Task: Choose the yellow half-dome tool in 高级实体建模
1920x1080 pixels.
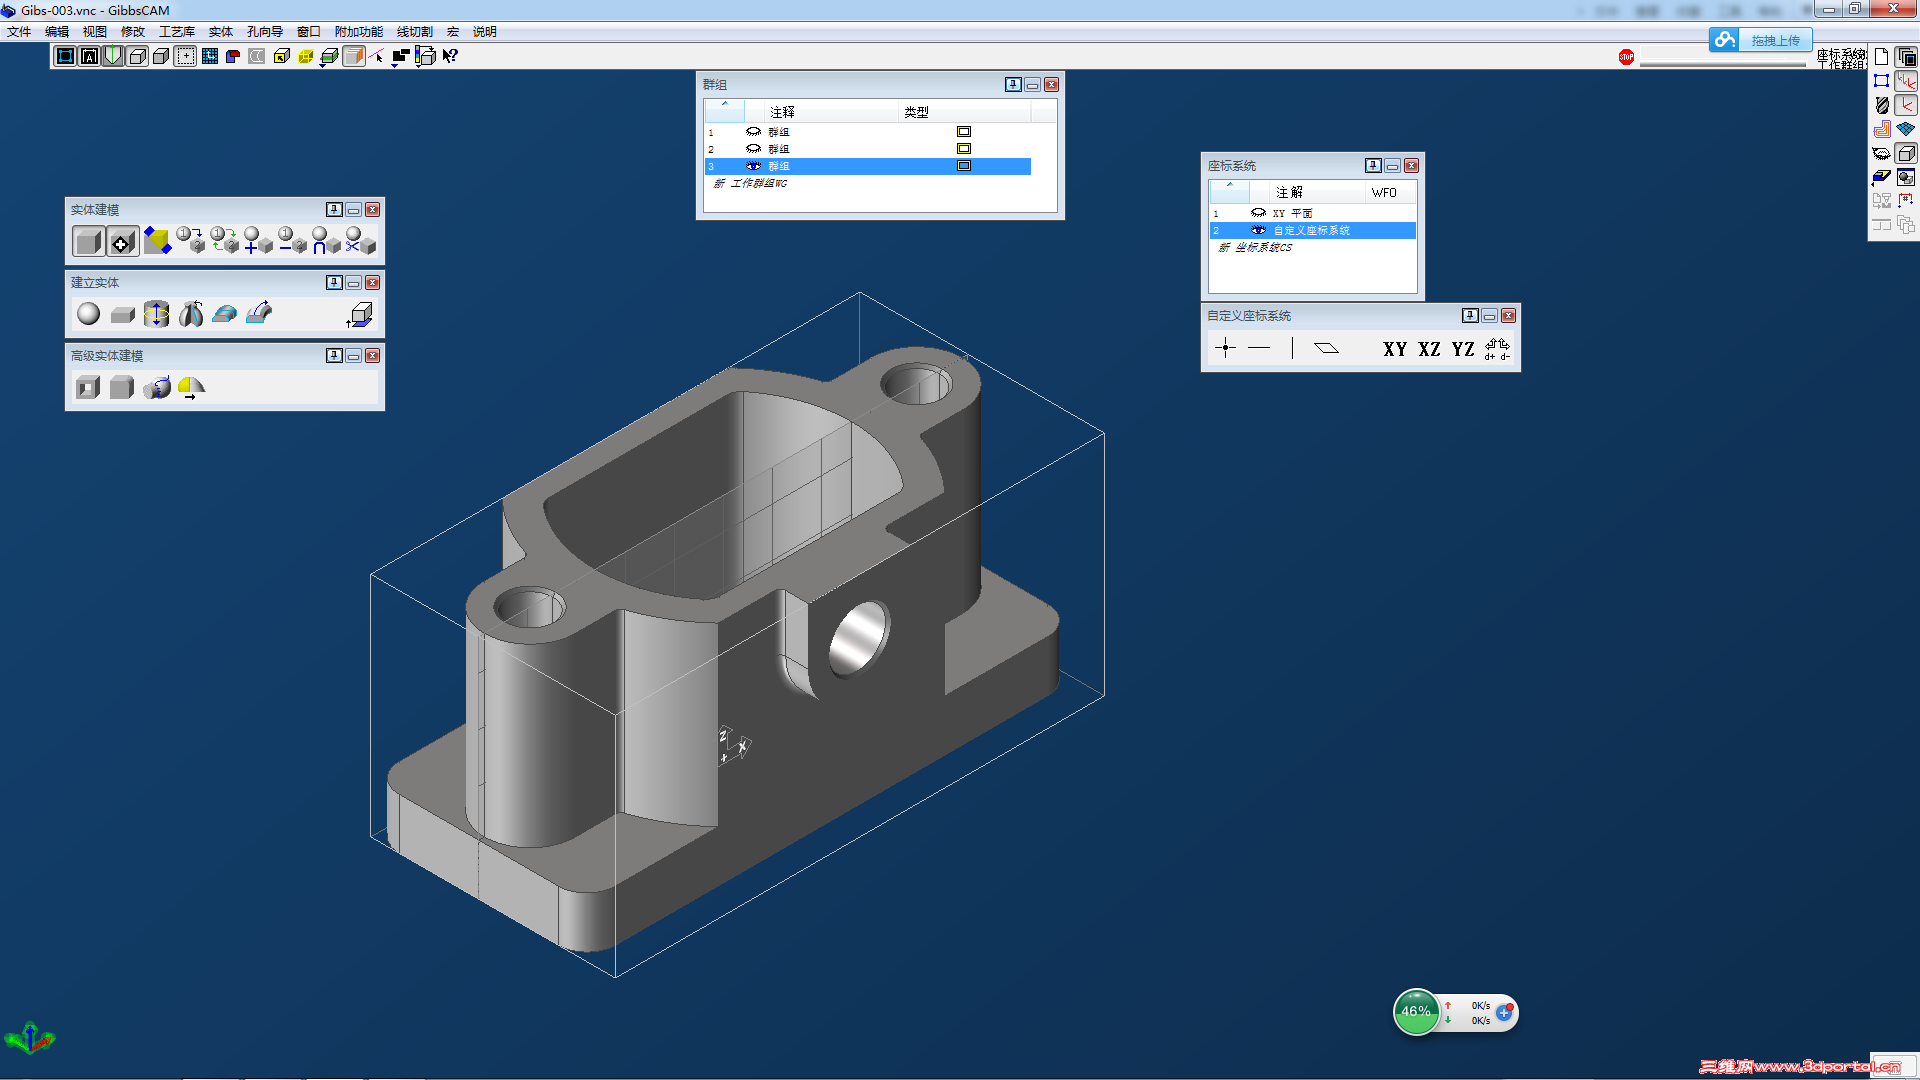Action: (191, 388)
